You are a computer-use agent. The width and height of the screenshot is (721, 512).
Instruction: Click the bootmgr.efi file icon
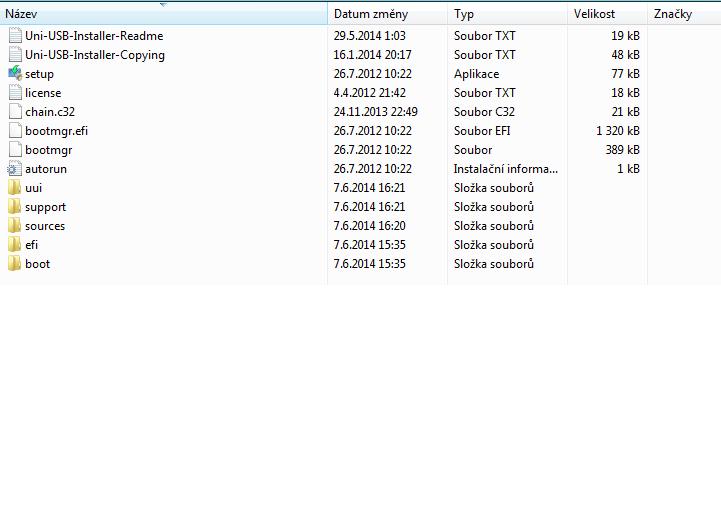(x=14, y=131)
